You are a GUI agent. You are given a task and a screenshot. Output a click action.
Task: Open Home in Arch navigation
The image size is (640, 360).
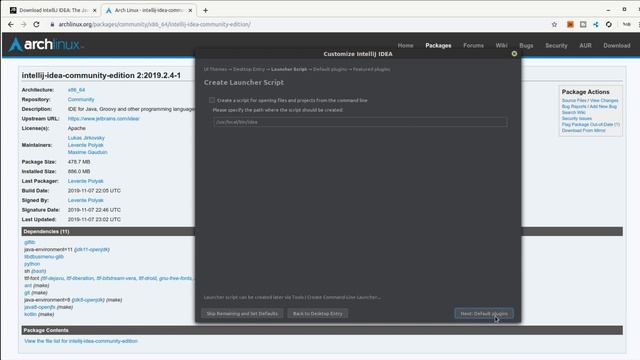tap(405, 45)
